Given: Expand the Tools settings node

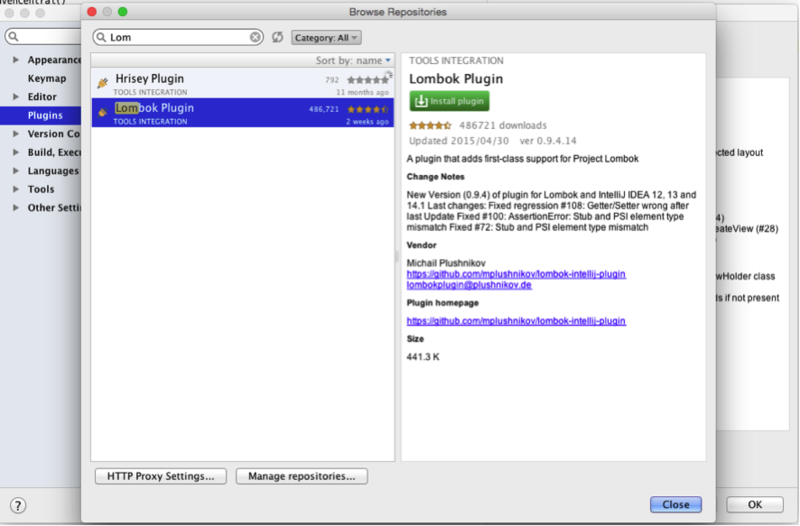Looking at the screenshot, I should pyautogui.click(x=16, y=189).
